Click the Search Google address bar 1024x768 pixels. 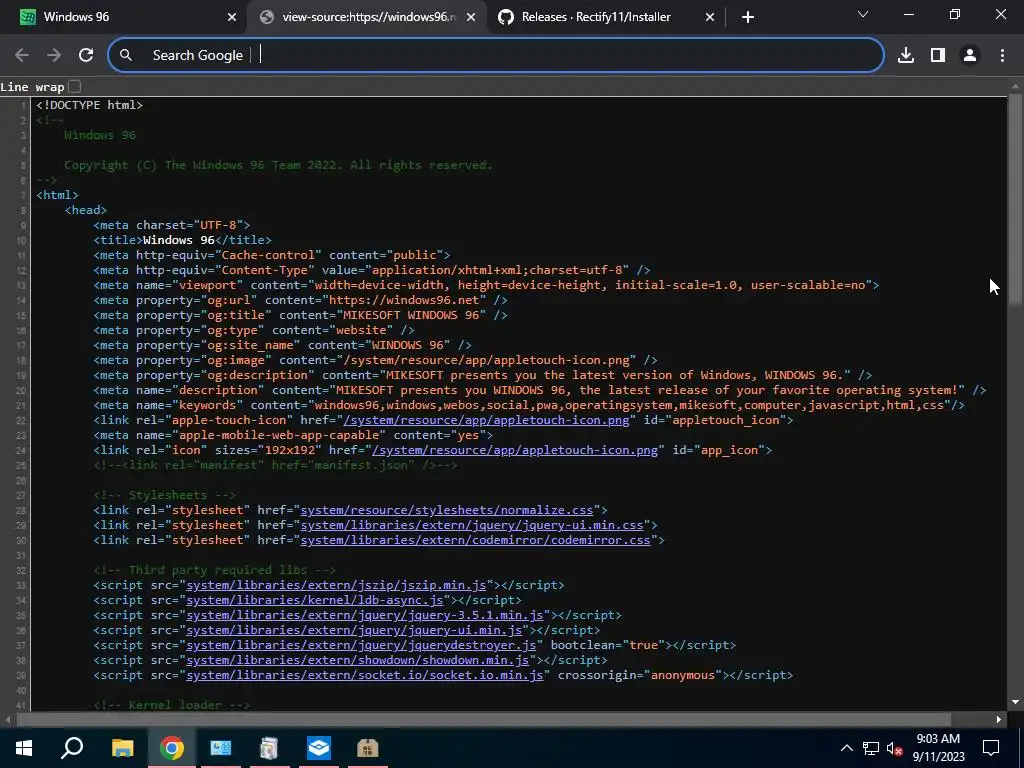(x=496, y=56)
